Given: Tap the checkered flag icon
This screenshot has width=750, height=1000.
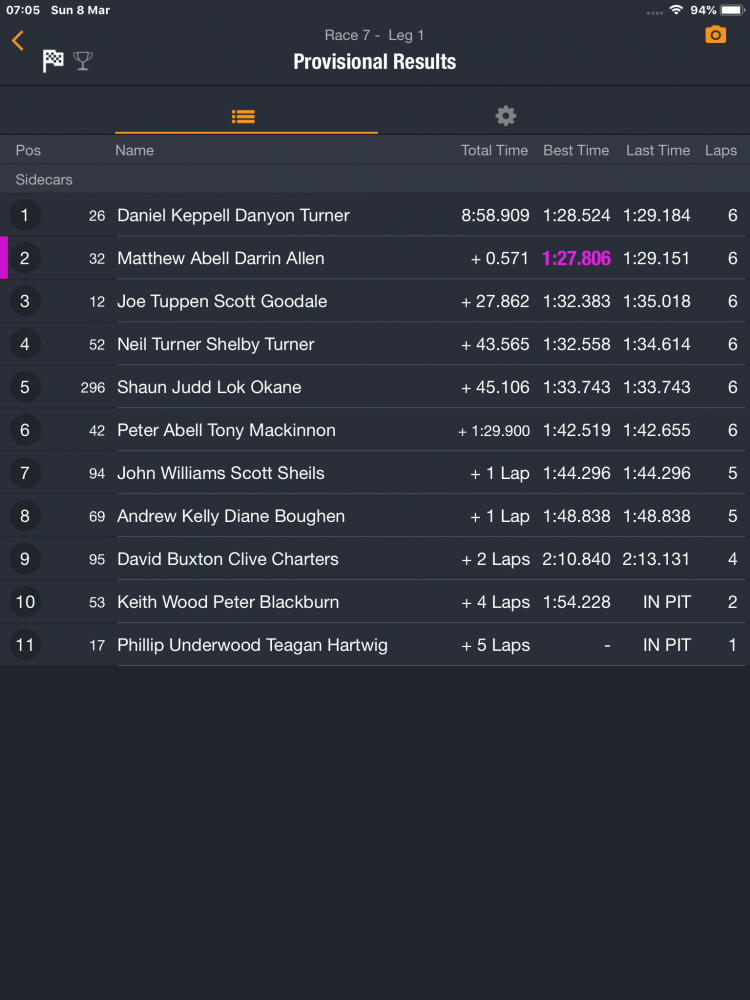Looking at the screenshot, I should click(x=53, y=61).
